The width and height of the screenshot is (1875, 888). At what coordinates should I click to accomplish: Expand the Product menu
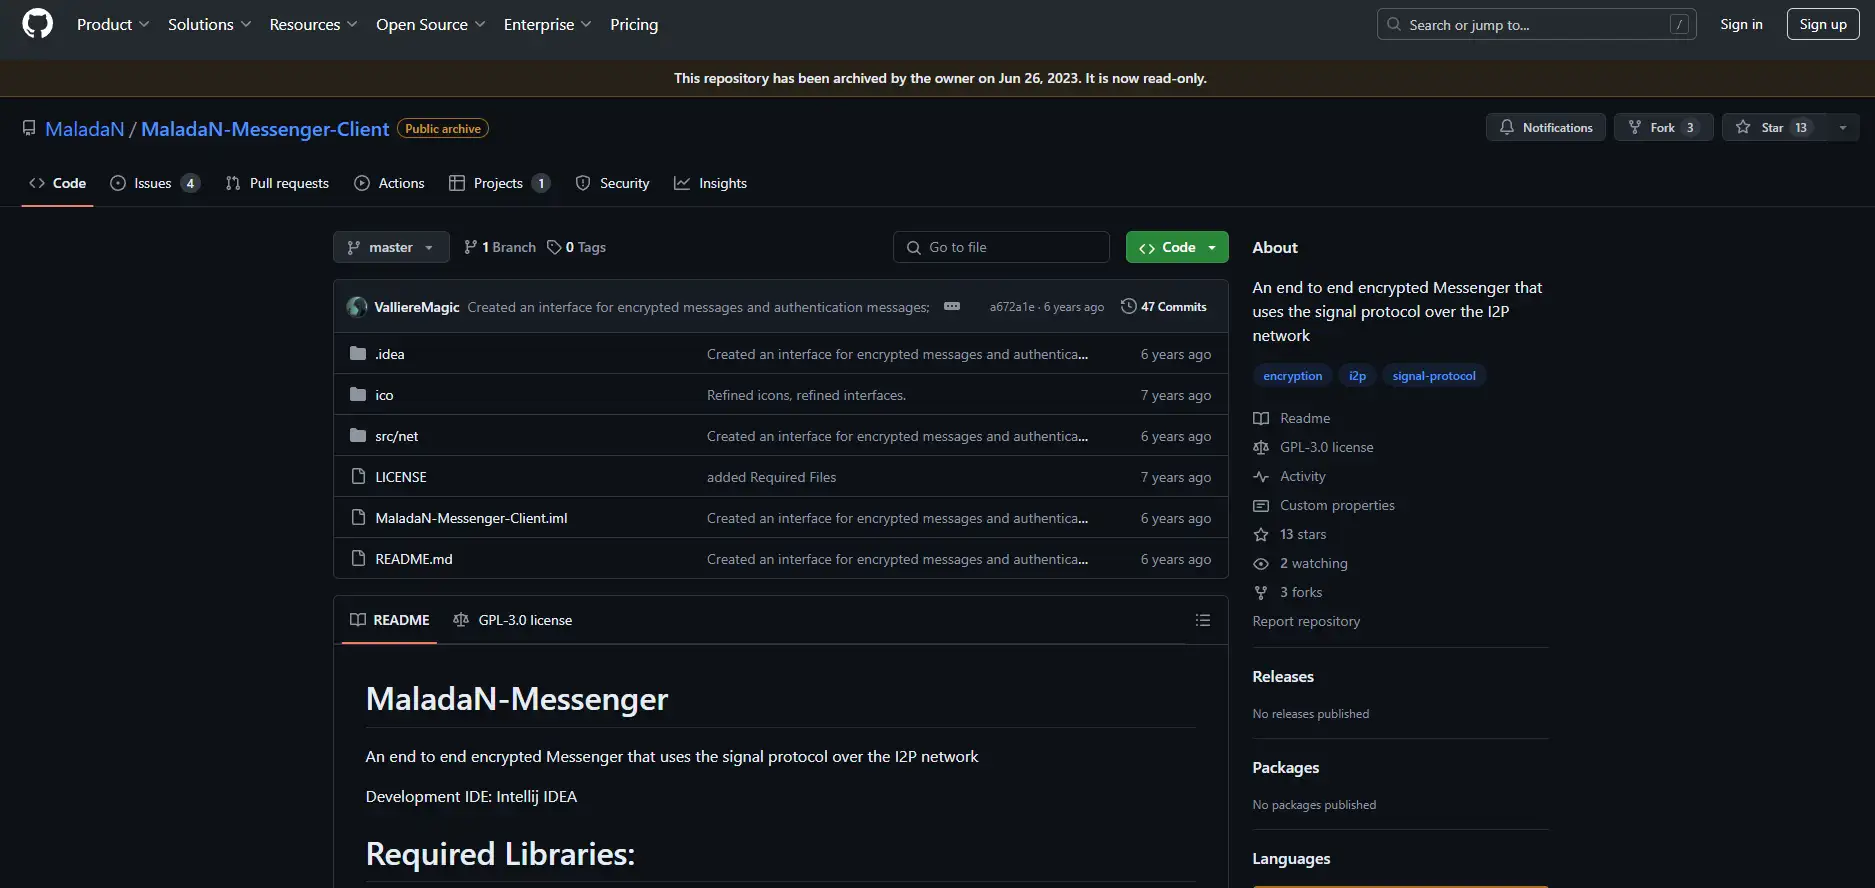pyautogui.click(x=113, y=24)
